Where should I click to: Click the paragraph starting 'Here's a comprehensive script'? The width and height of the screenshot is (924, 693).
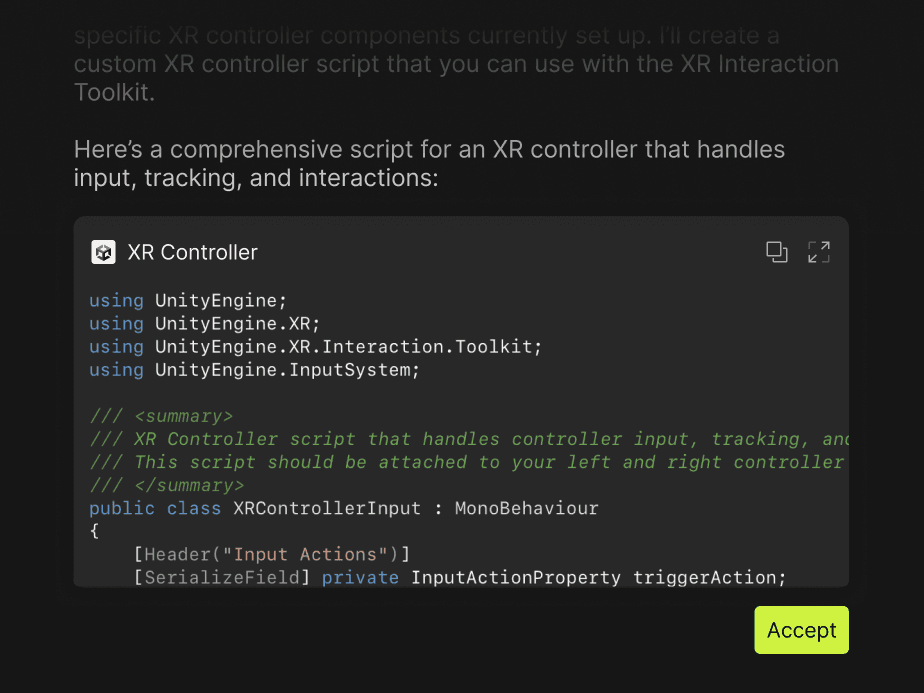coord(429,164)
